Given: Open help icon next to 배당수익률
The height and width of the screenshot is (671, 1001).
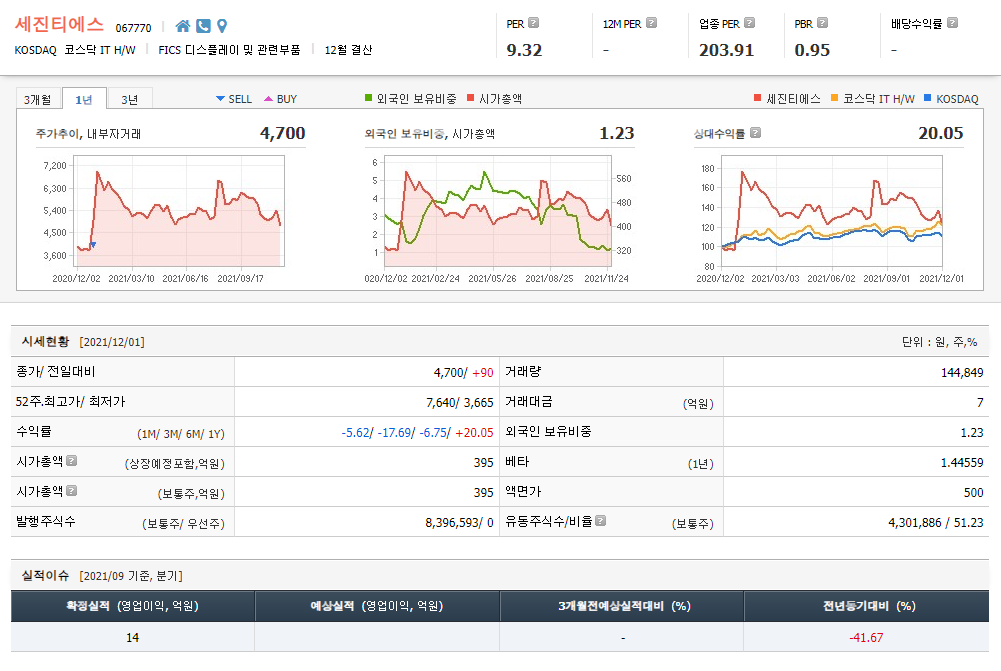Looking at the screenshot, I should coord(952,23).
